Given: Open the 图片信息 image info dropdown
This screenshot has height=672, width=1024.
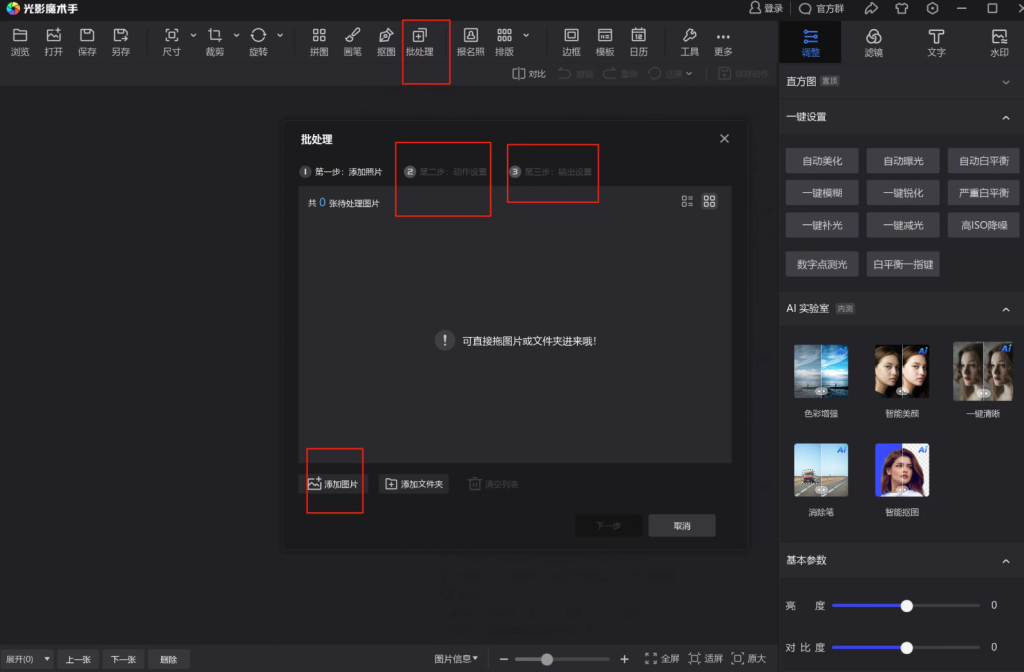Looking at the screenshot, I should 456,659.
